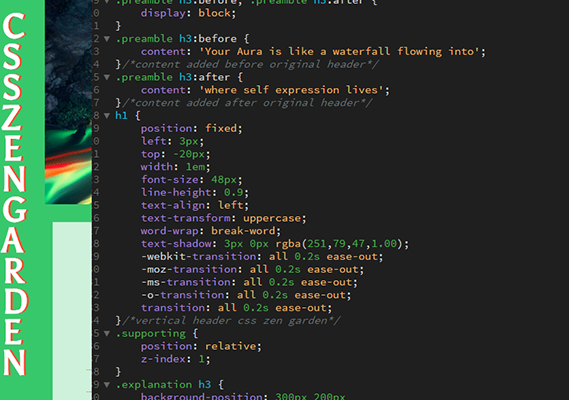Click the 'word-wrap' property name
Image resolution: width=569 pixels, height=400 pixels.
[169, 231]
